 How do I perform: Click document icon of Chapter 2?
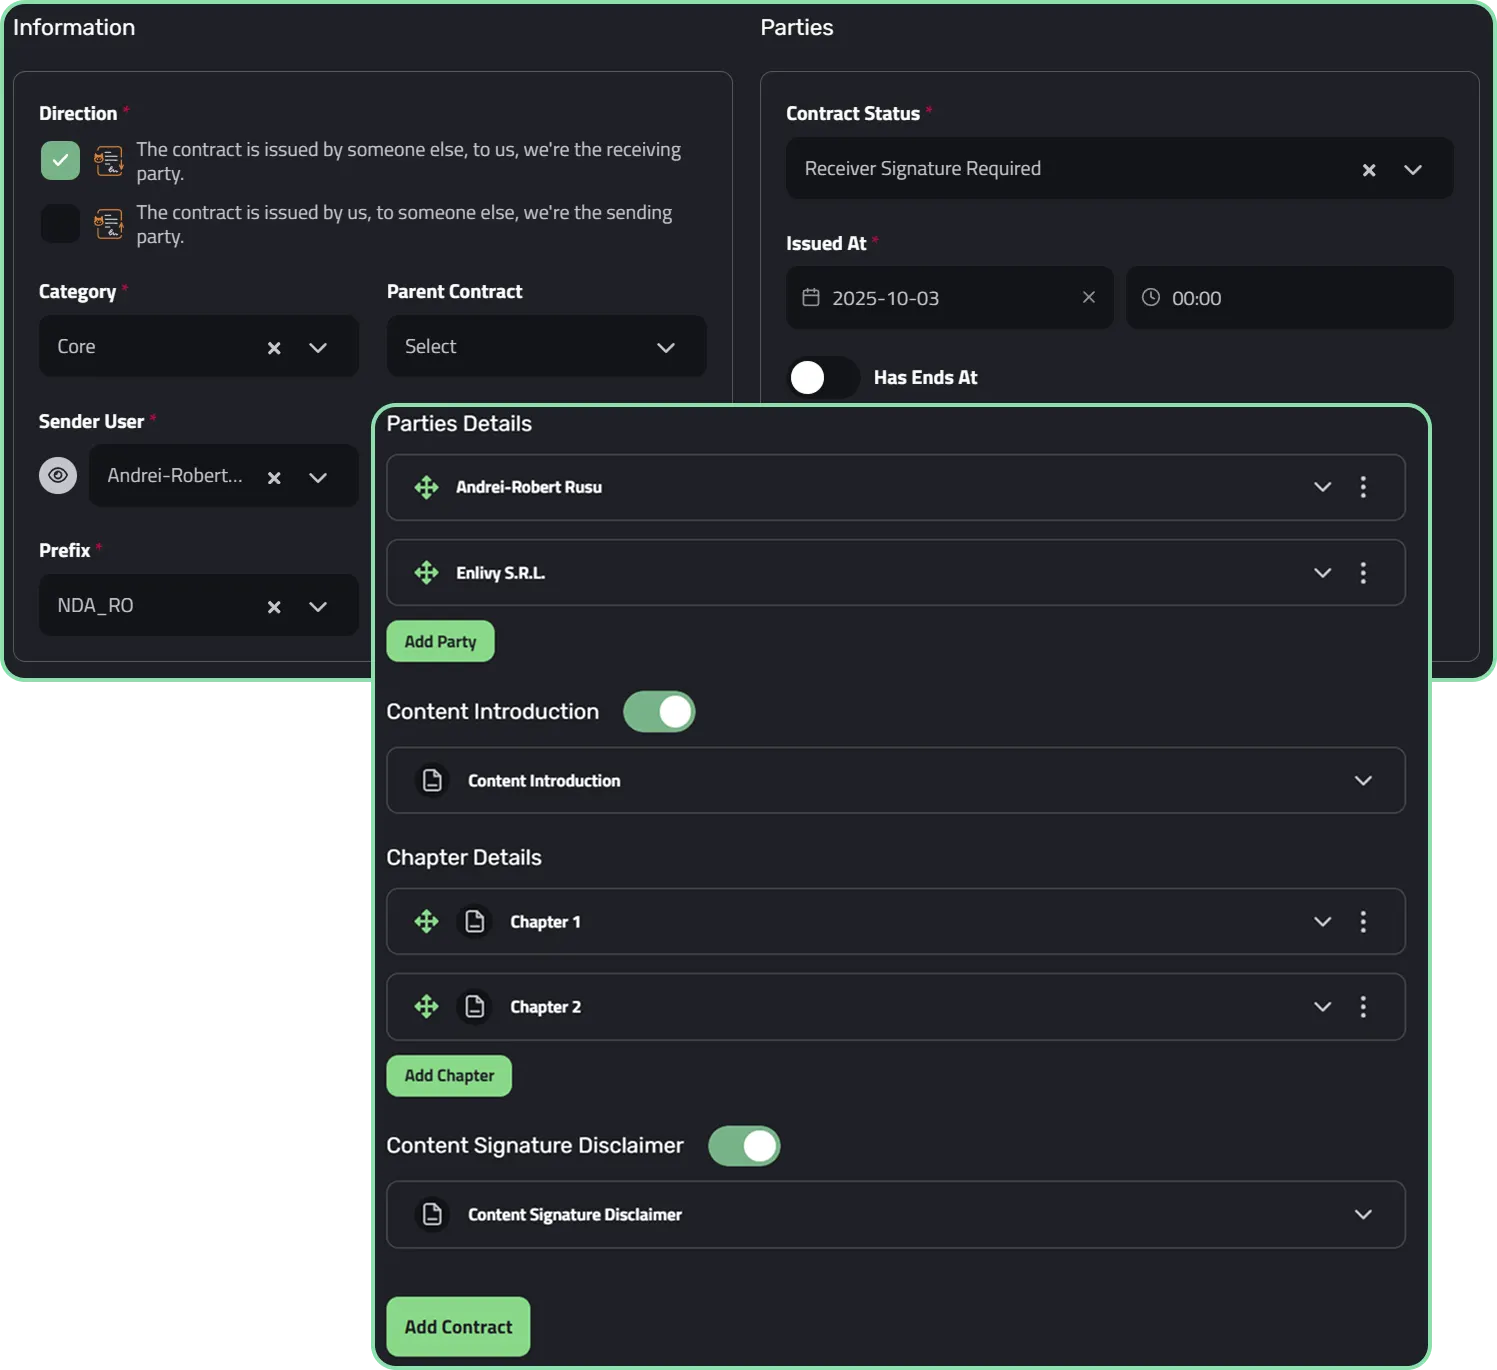click(x=475, y=1006)
